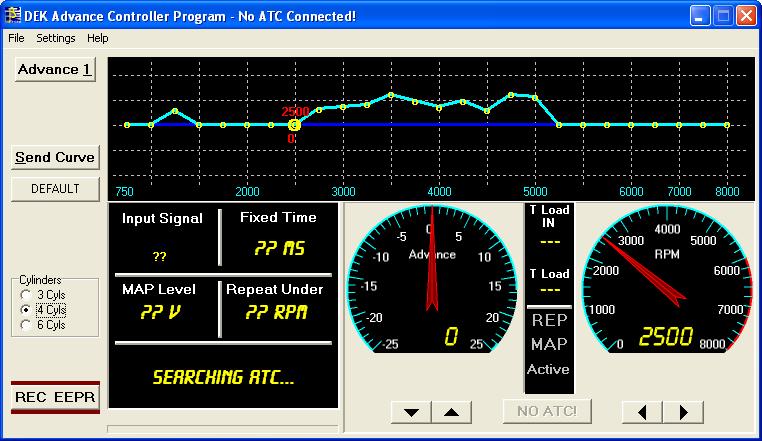Select the curve point at 2000 RPM
Screen dimensions: 762x441
pyautogui.click(x=247, y=125)
